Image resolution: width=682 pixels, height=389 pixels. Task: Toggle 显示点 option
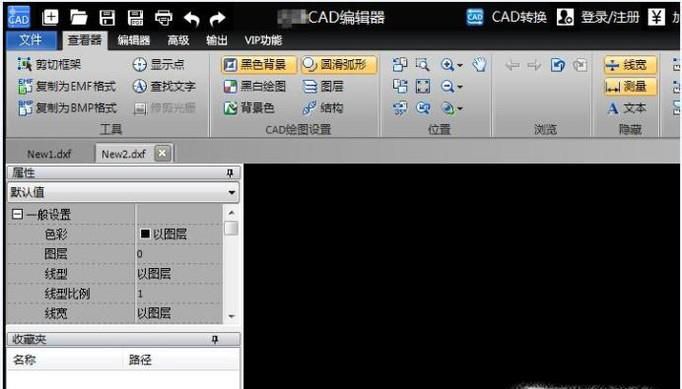pyautogui.click(x=158, y=64)
